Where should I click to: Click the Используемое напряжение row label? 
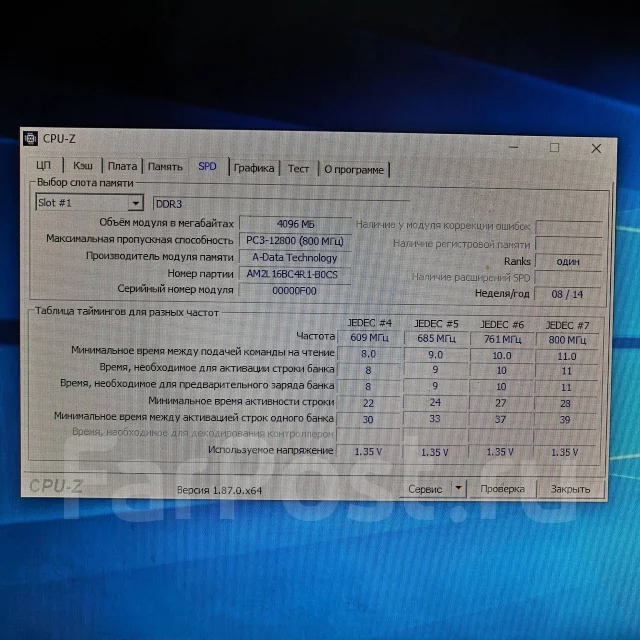coord(271,450)
